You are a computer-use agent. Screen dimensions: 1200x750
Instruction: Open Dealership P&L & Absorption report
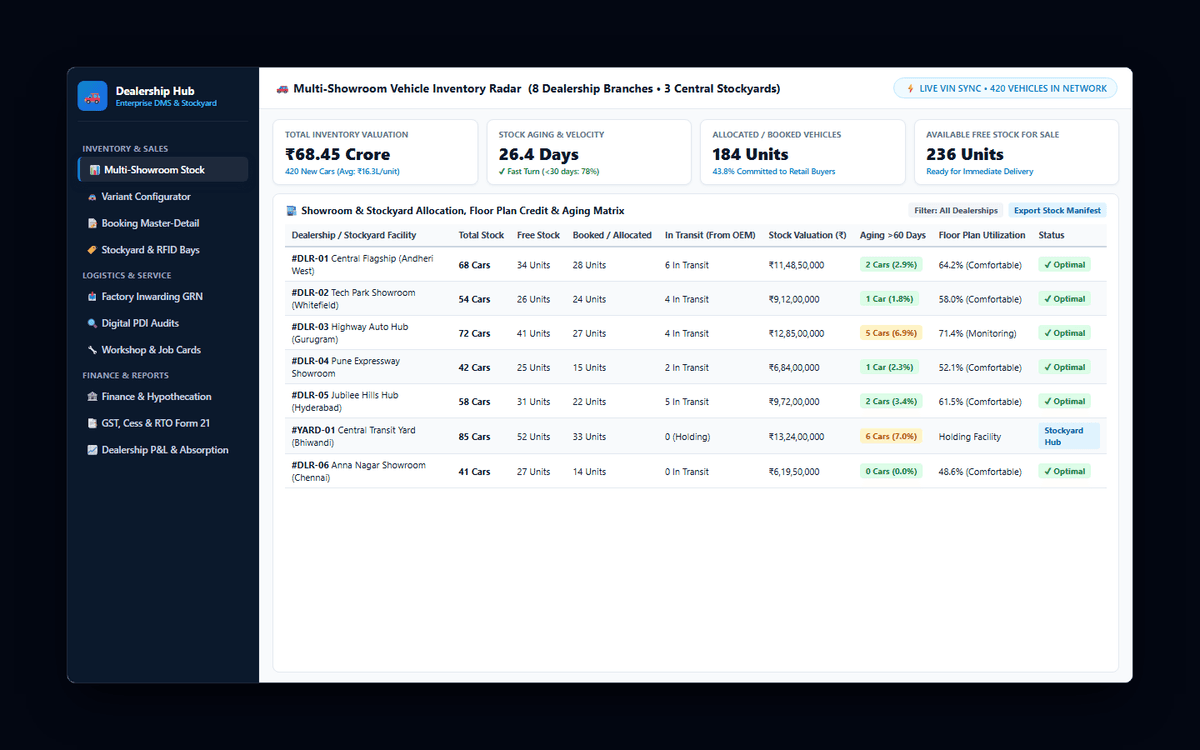point(163,450)
